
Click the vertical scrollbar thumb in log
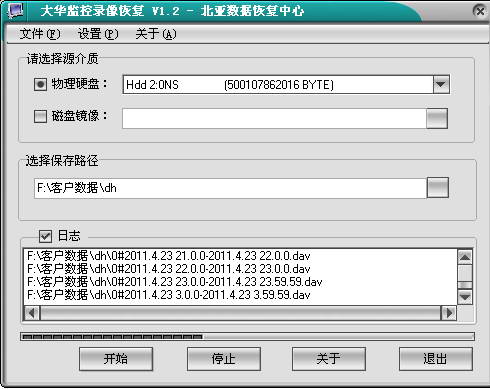[465, 285]
